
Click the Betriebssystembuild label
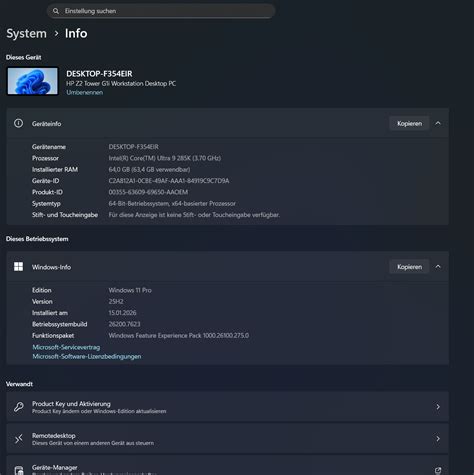[59, 324]
